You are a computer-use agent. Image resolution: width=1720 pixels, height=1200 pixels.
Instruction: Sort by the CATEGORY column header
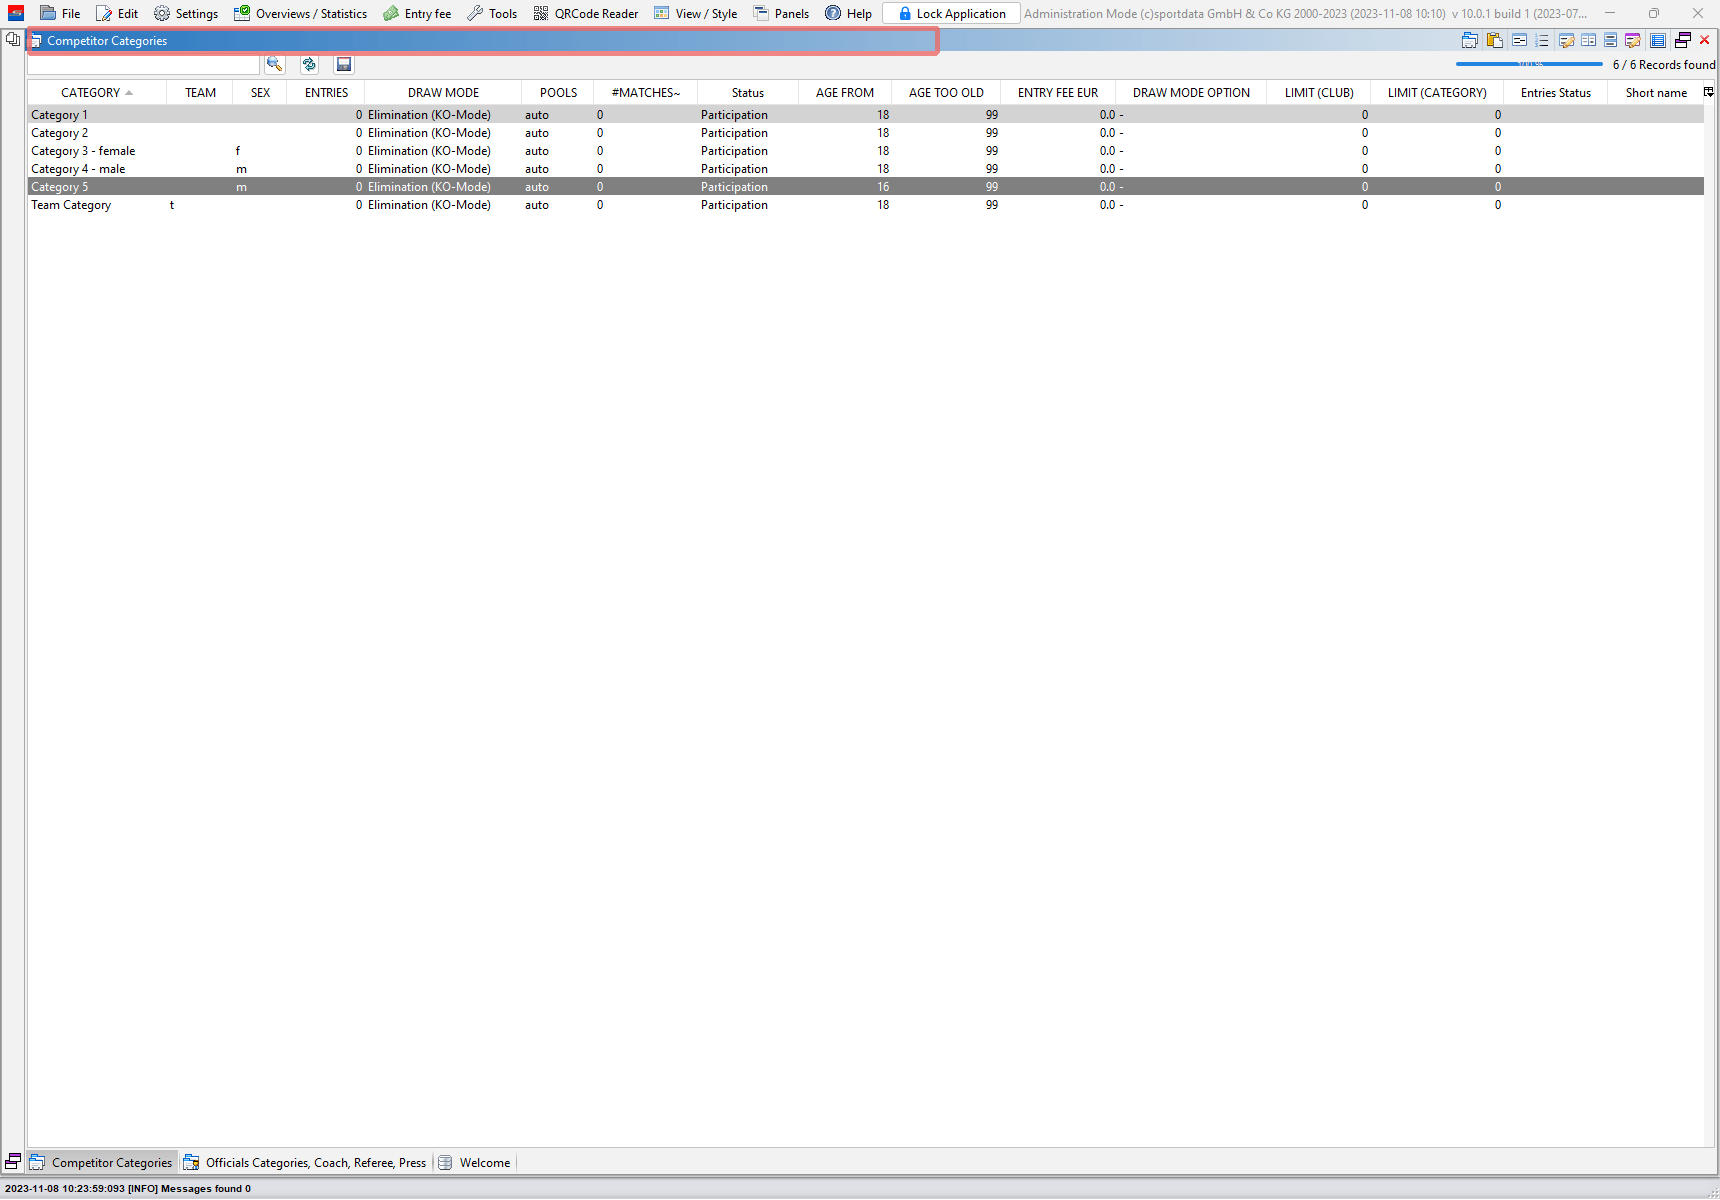[x=91, y=93]
